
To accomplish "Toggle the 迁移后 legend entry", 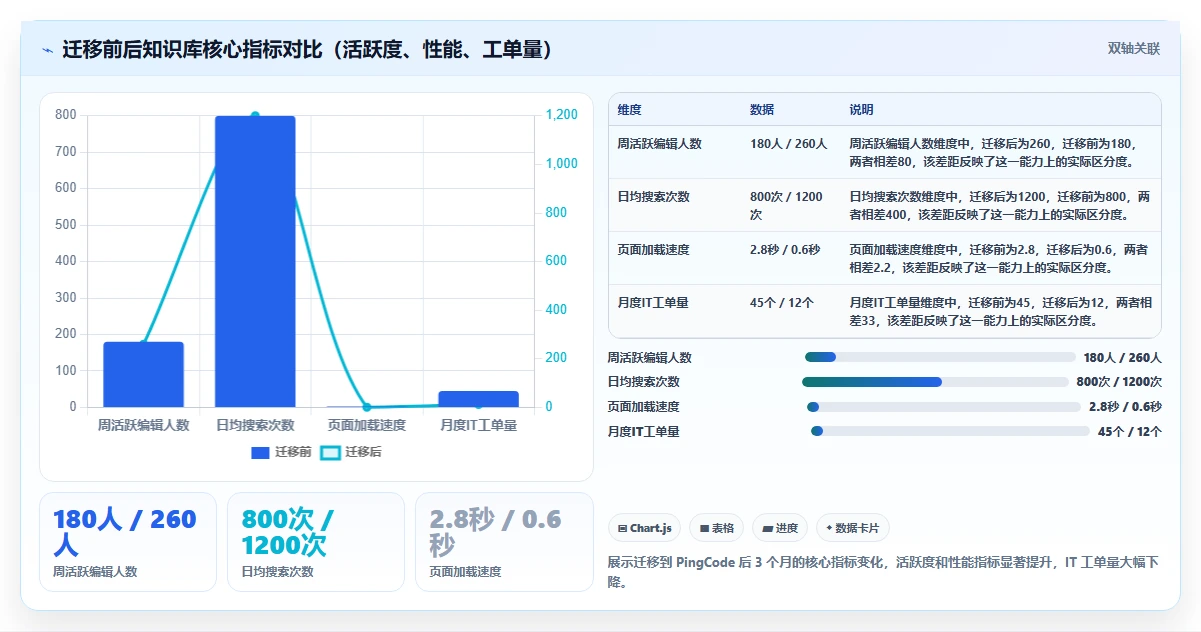I will [x=351, y=452].
